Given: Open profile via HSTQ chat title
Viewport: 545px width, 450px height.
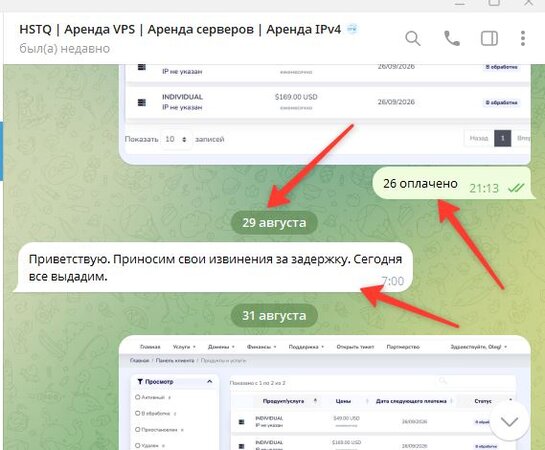Looking at the screenshot, I should tap(180, 29).
